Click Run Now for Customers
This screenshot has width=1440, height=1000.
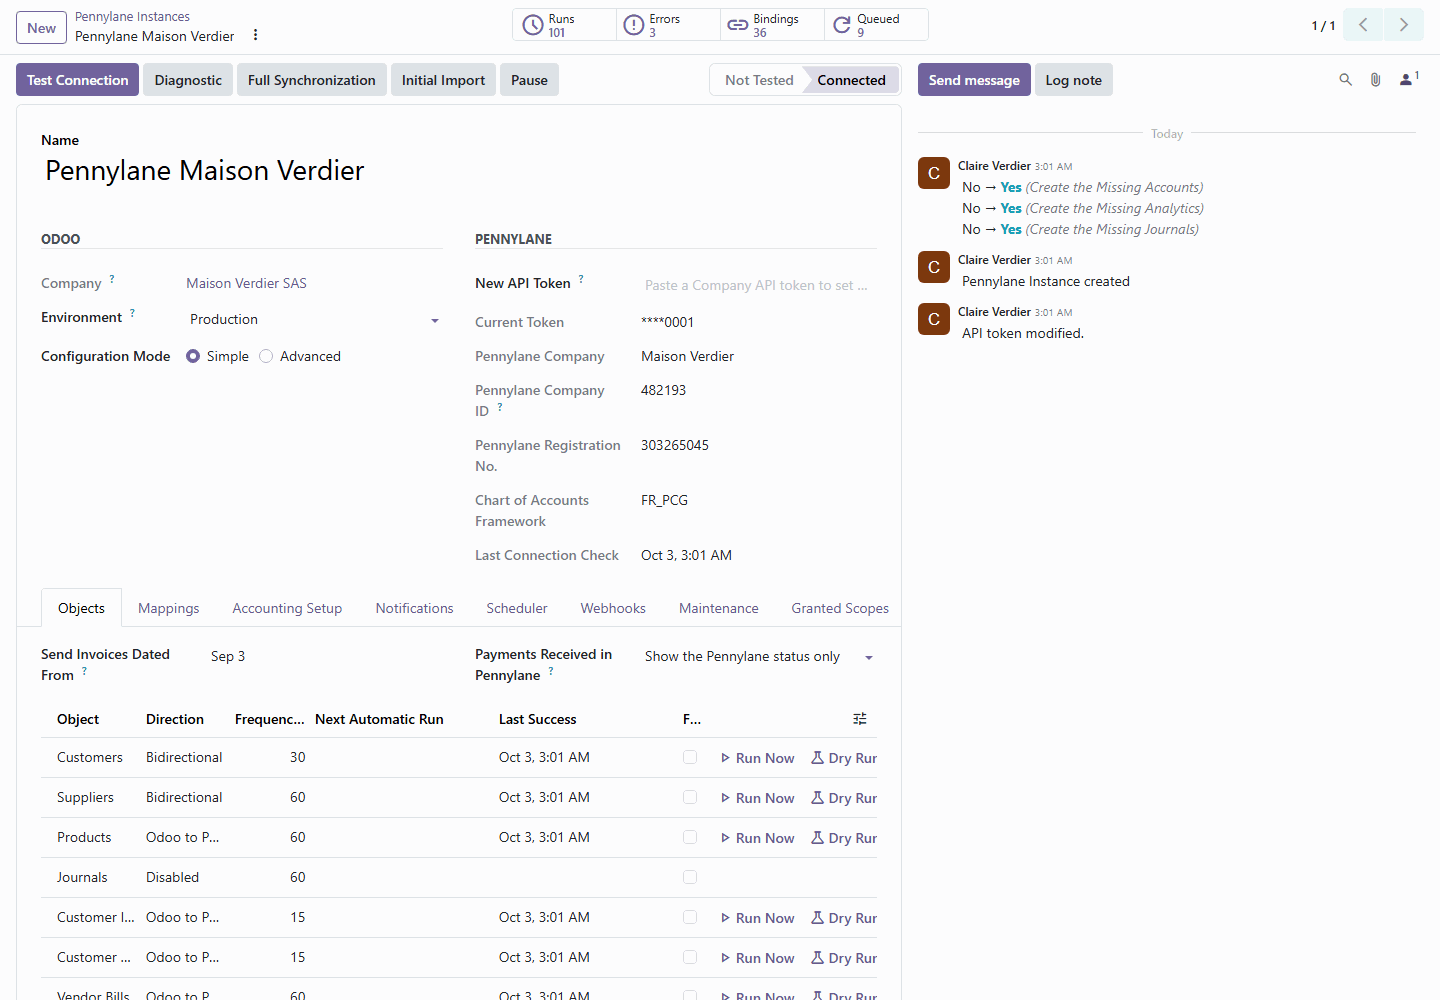(758, 758)
